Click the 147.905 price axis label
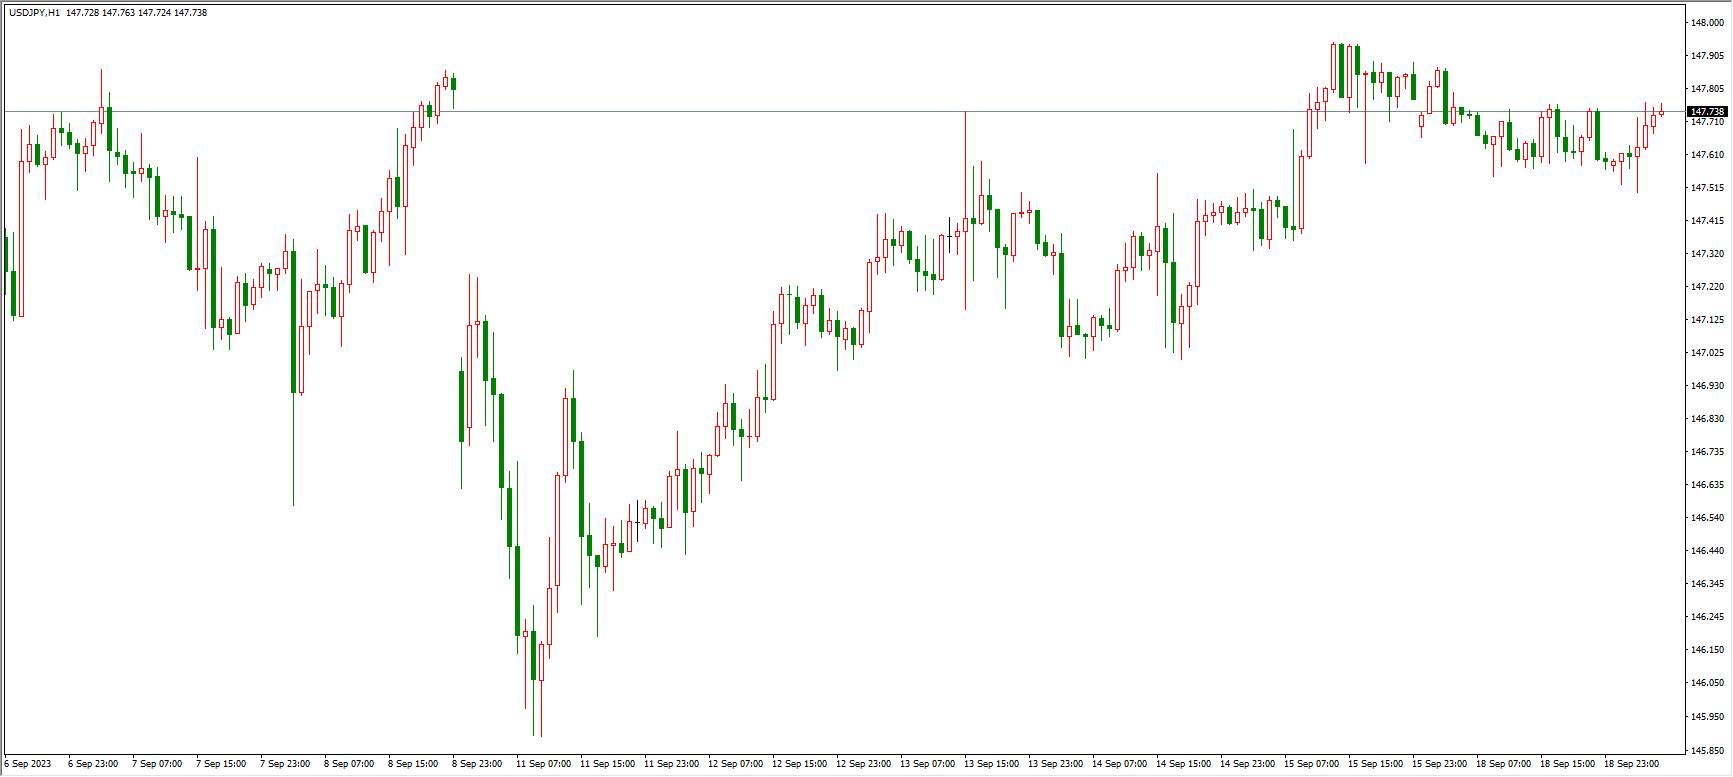1733x777 pixels. (1707, 56)
